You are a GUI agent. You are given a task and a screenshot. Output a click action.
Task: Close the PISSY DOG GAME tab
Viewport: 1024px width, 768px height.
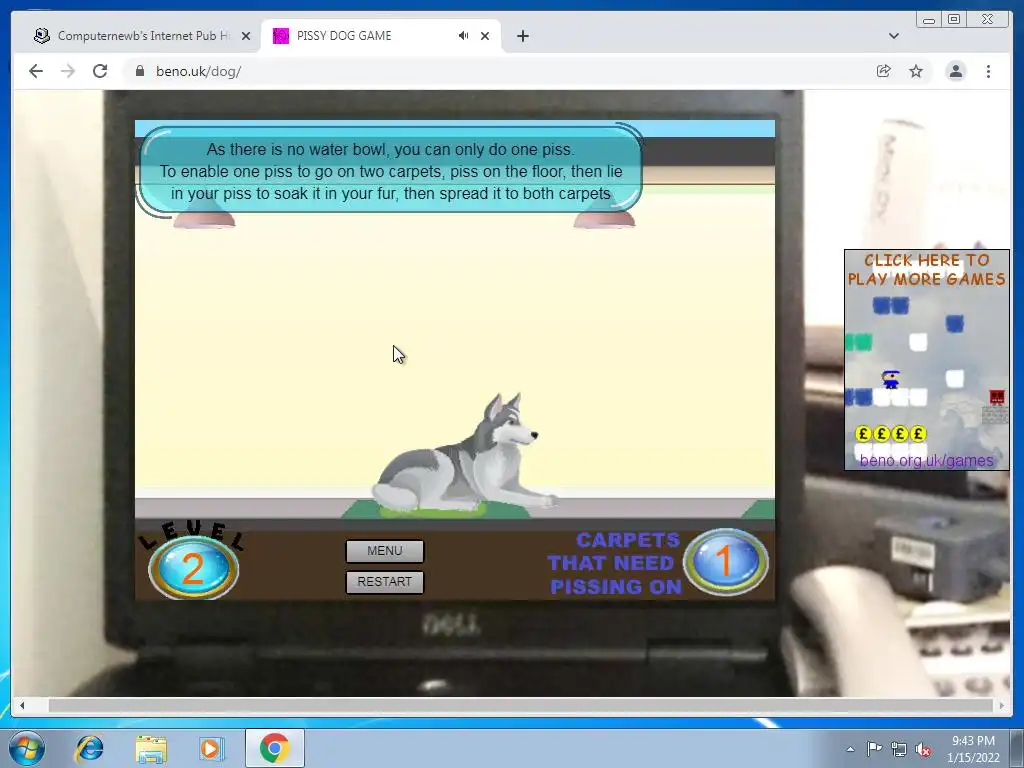coord(485,36)
